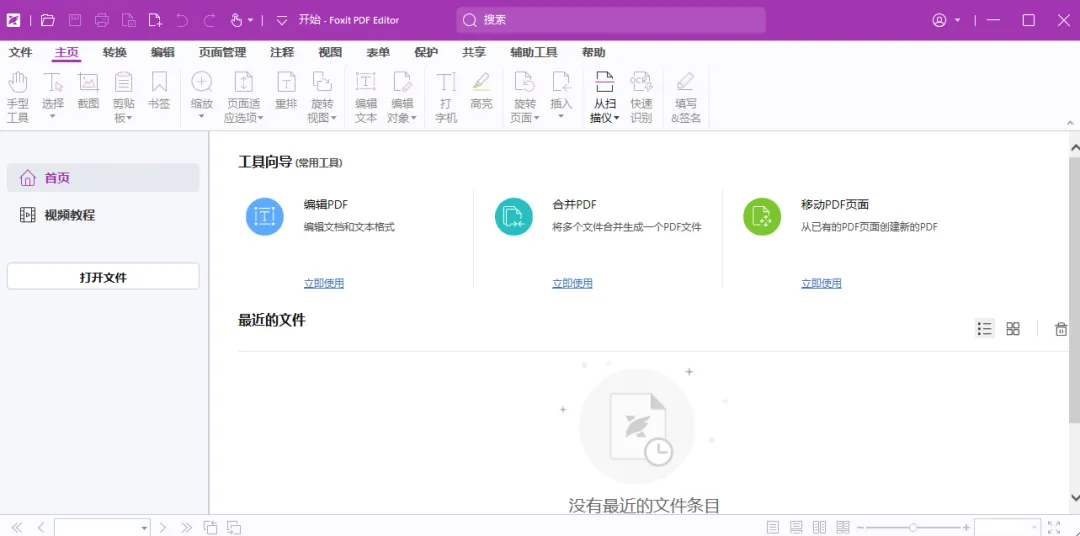1080x536 pixels.
Task: Go to first page arrow icon
Action: pos(17,528)
